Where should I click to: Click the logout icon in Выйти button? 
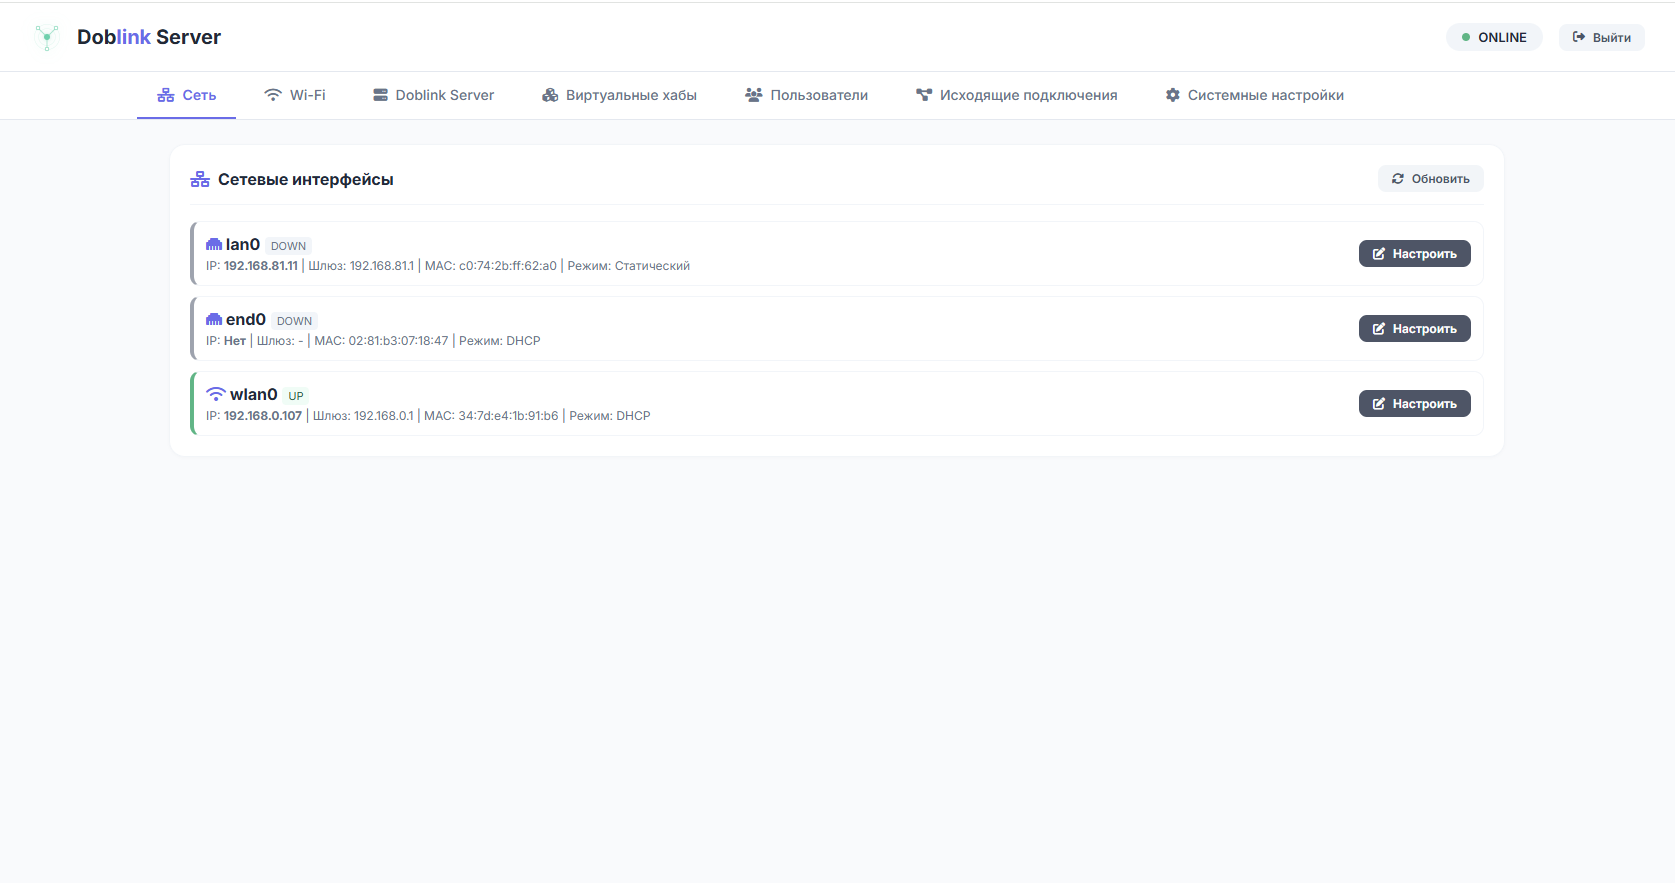tap(1579, 37)
